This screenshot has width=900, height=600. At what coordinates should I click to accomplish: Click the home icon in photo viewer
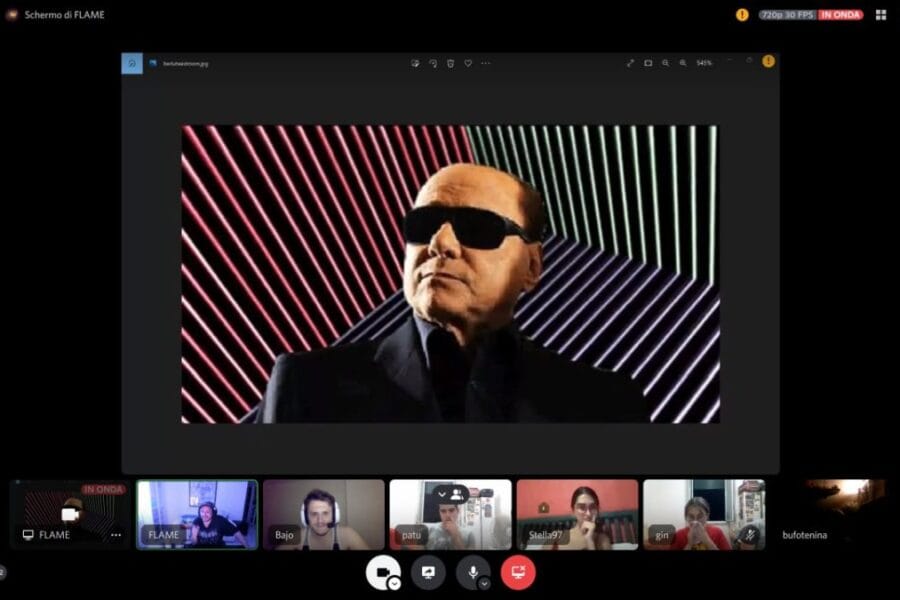(x=132, y=63)
